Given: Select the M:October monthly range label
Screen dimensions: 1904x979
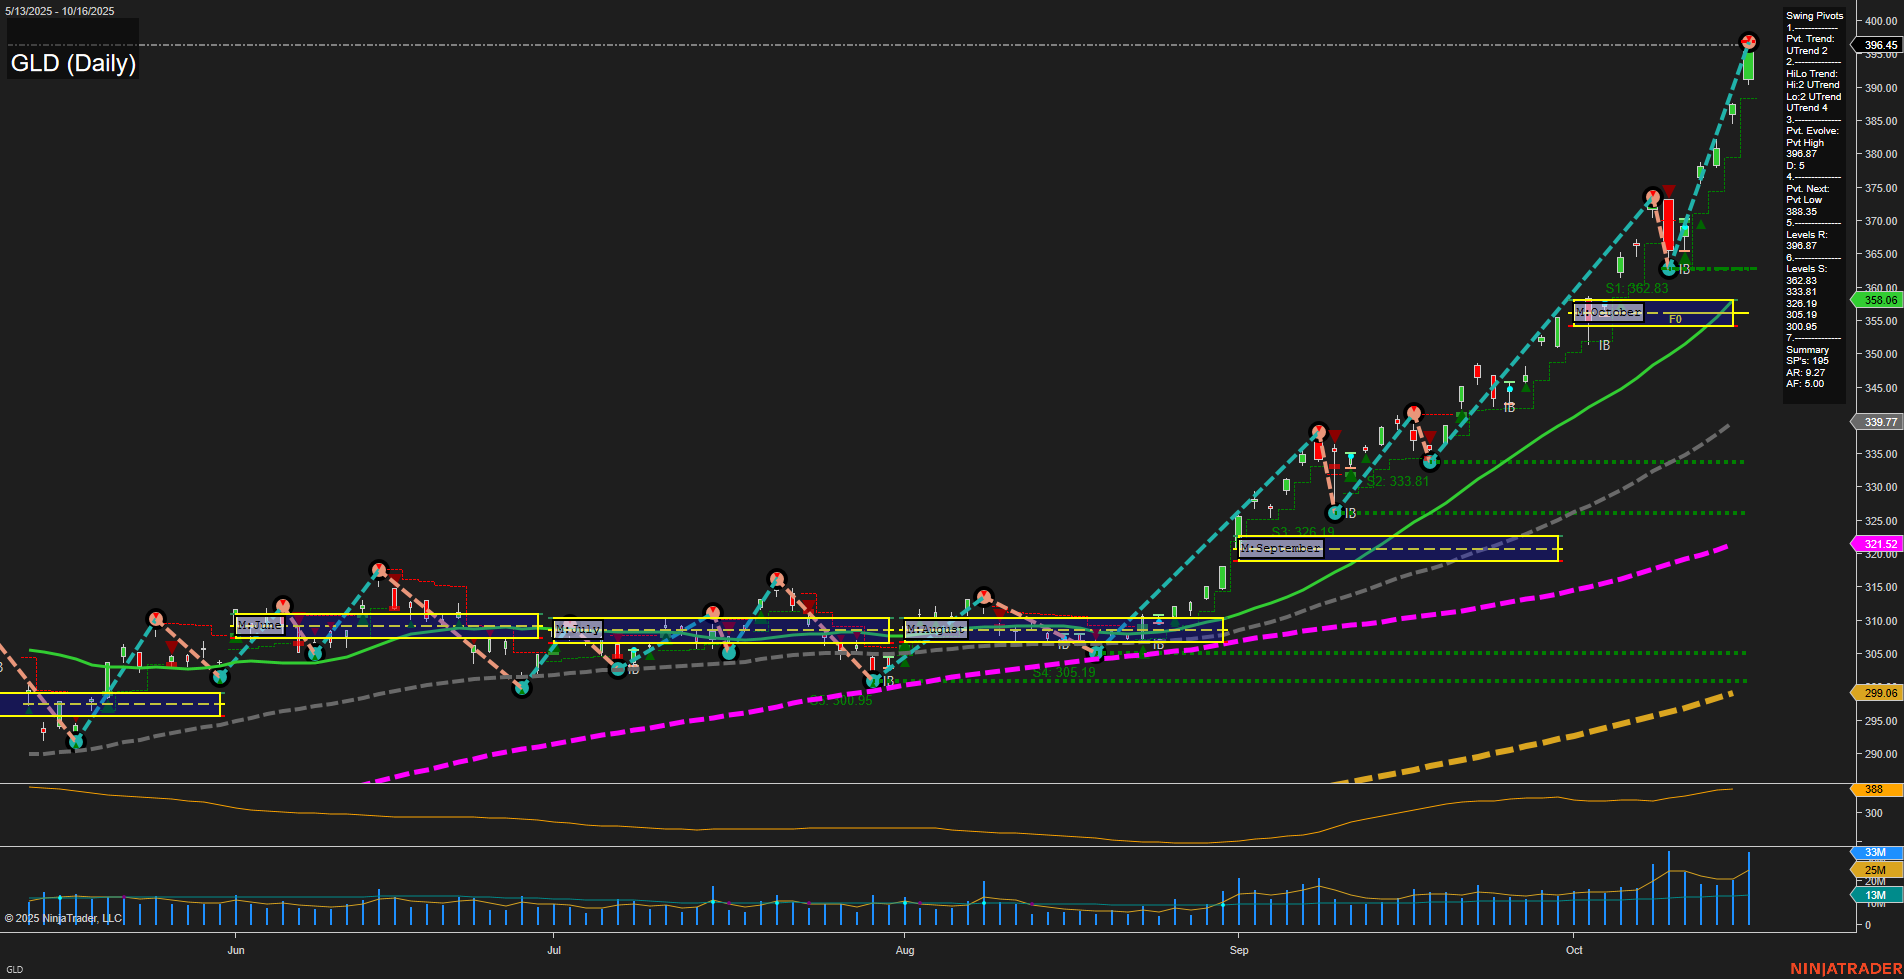Looking at the screenshot, I should 1608,313.
